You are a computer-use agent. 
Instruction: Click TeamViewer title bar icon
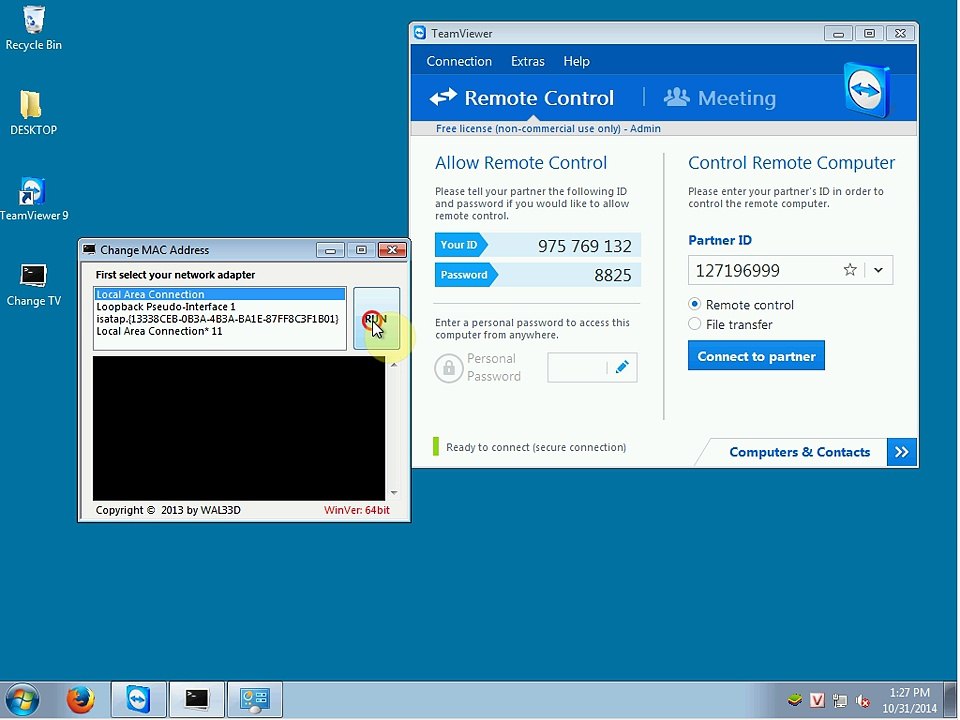pos(420,33)
